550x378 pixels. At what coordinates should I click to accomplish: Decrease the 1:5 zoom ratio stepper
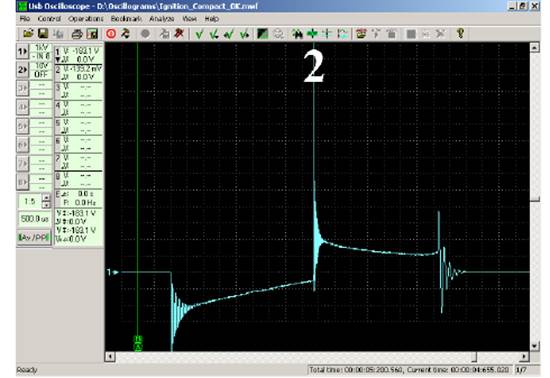[46, 205]
